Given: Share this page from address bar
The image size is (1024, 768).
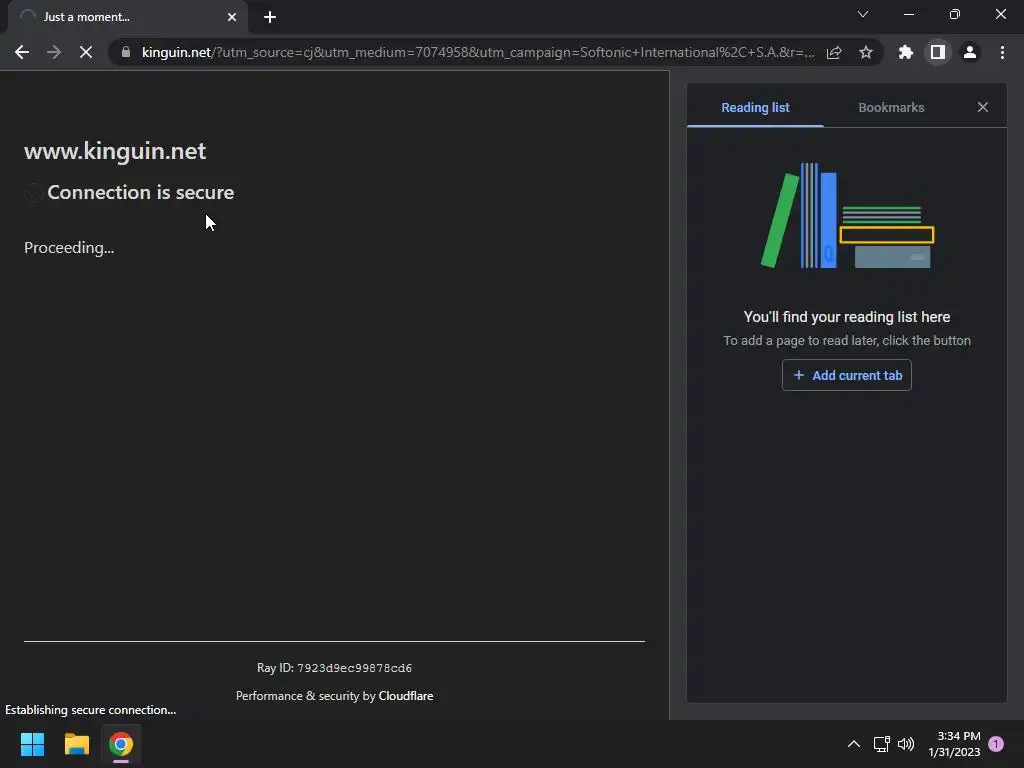Looking at the screenshot, I should (x=834, y=52).
